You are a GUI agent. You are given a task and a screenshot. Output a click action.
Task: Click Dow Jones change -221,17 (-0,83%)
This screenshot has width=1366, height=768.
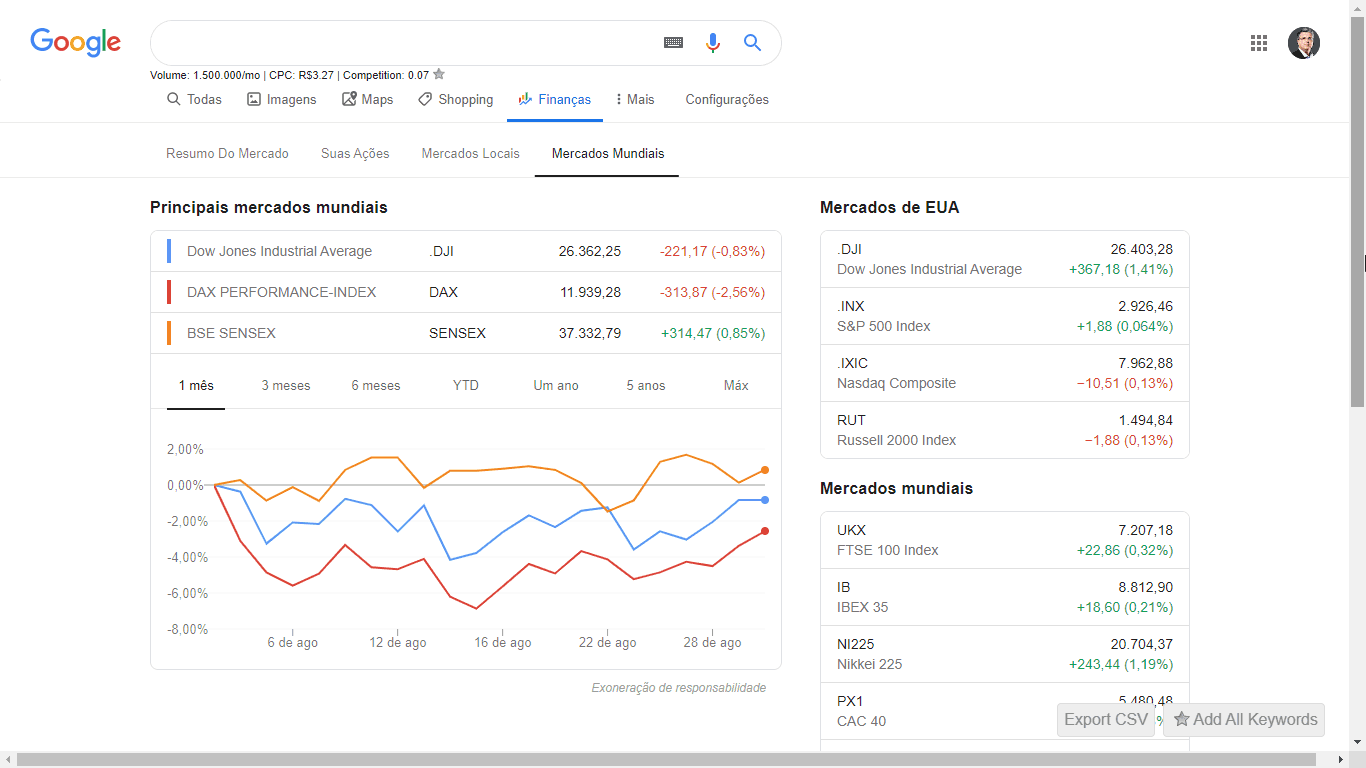click(713, 251)
